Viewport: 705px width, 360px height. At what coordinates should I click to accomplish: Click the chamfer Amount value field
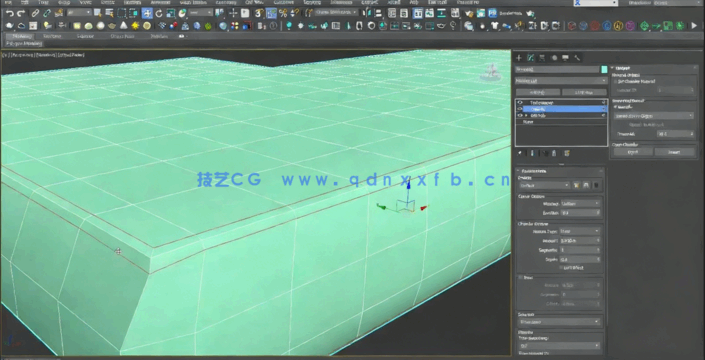coord(580,240)
